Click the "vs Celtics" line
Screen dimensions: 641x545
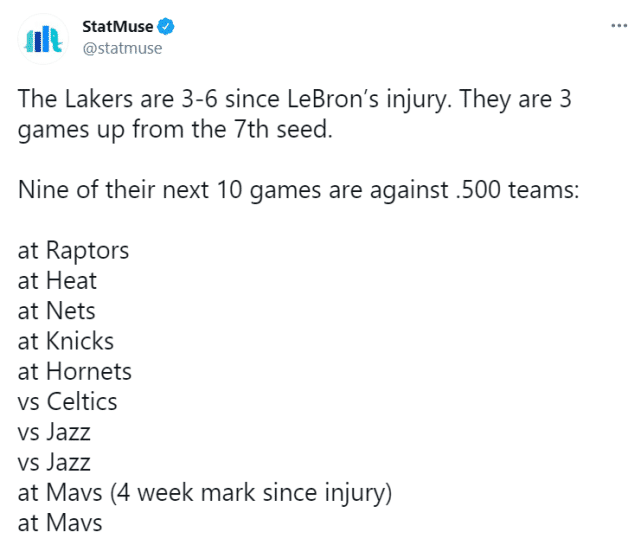click(68, 402)
